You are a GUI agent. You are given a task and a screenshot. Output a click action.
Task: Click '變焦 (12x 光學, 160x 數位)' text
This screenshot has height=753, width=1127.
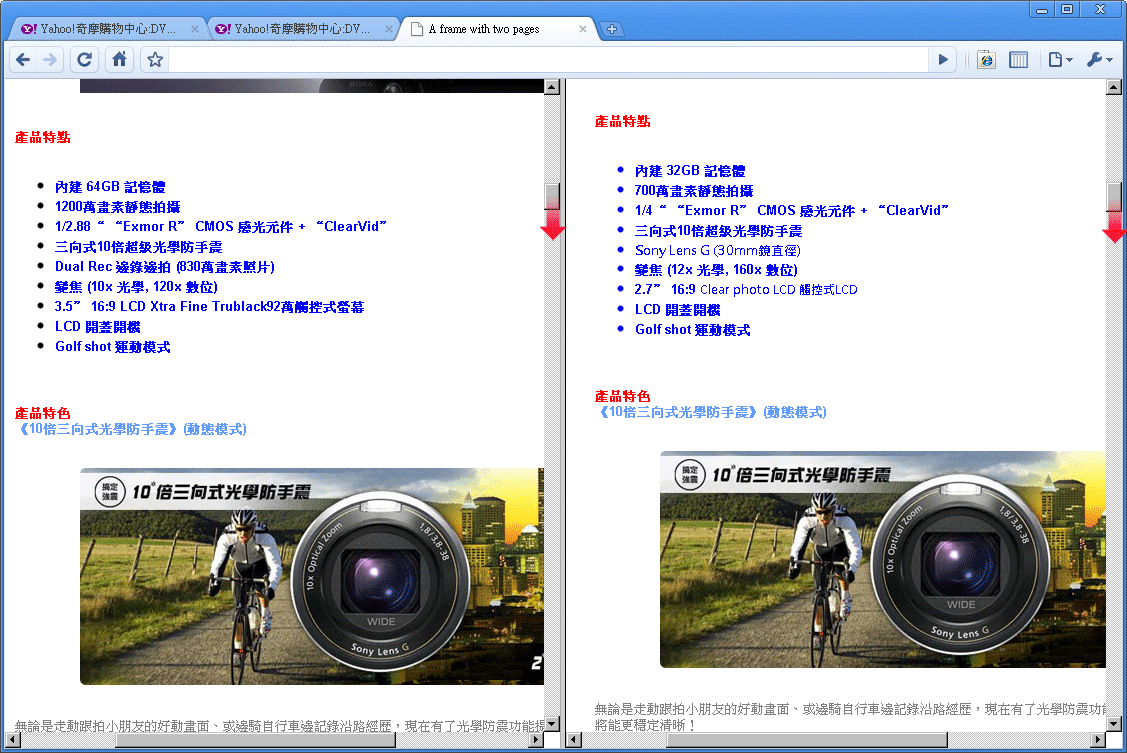click(x=716, y=270)
